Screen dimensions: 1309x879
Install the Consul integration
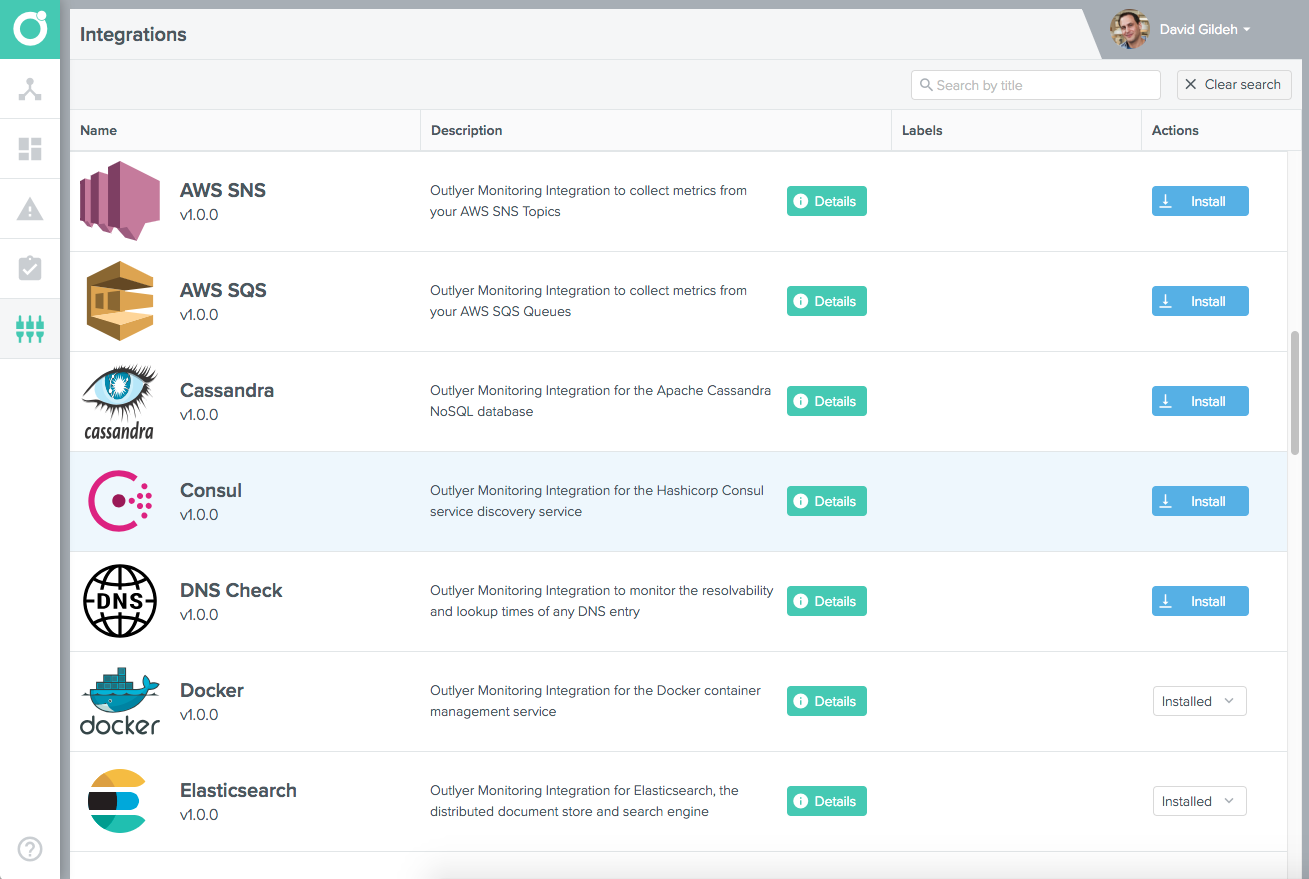point(1200,501)
